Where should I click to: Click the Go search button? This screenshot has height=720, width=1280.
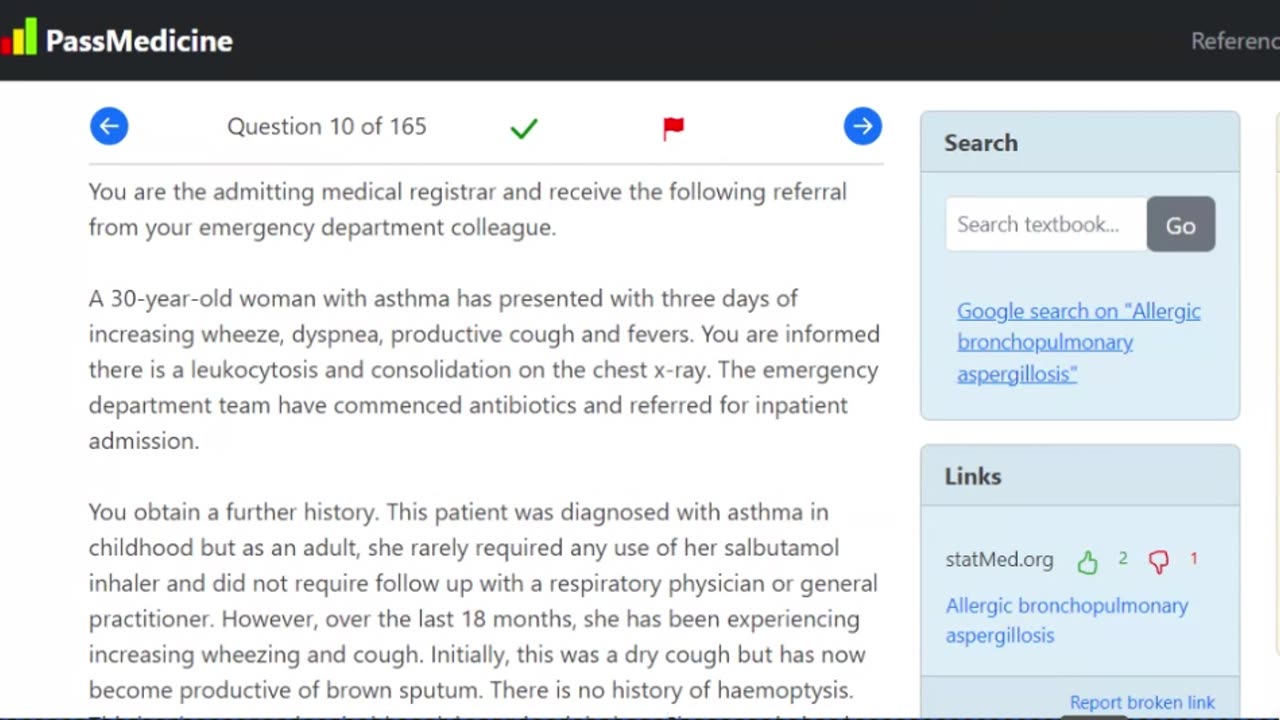pos(1180,224)
